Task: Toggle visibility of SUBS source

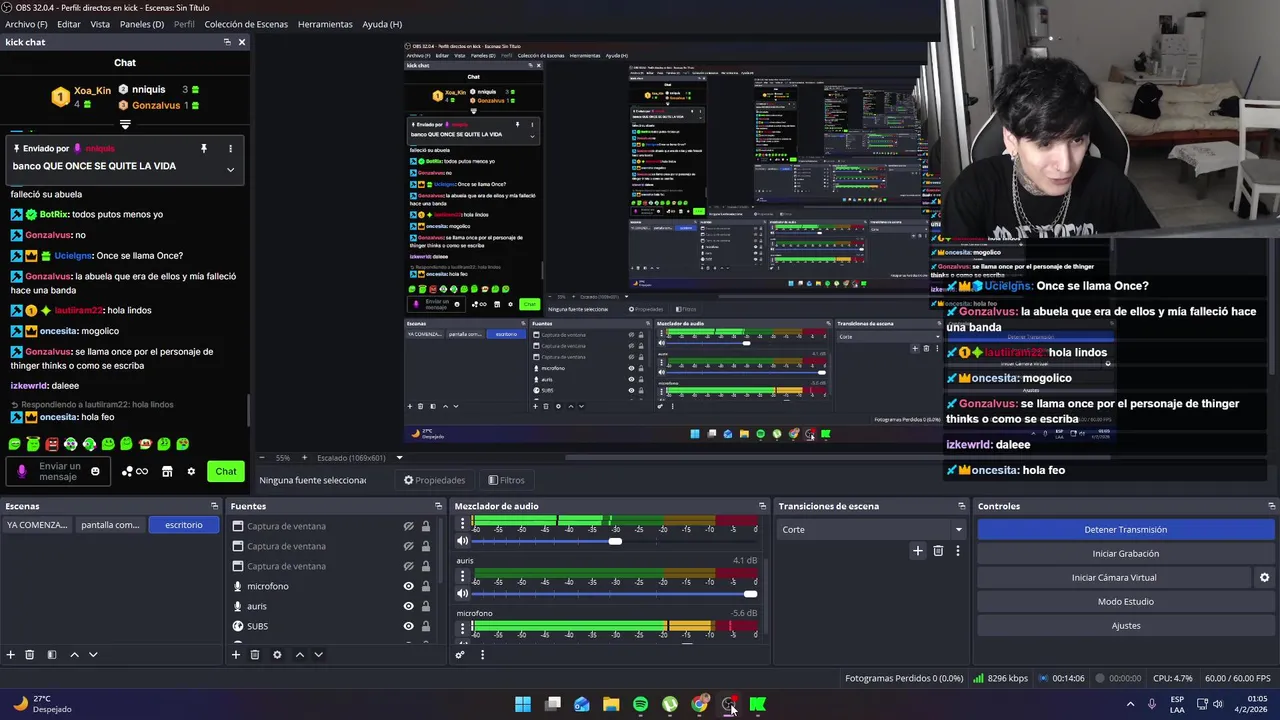Action: coord(408,626)
